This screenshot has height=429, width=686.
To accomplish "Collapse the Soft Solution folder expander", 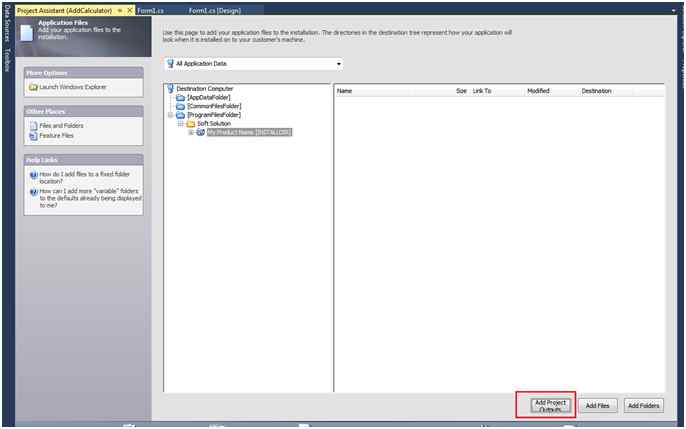I will pos(180,124).
